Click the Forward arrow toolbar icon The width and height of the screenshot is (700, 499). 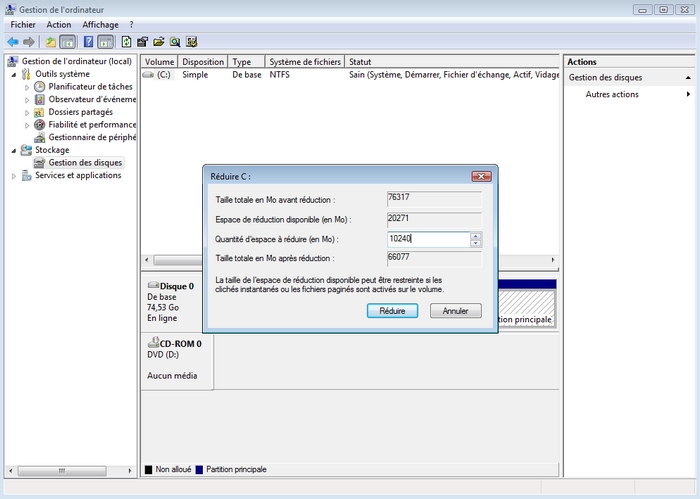click(29, 42)
